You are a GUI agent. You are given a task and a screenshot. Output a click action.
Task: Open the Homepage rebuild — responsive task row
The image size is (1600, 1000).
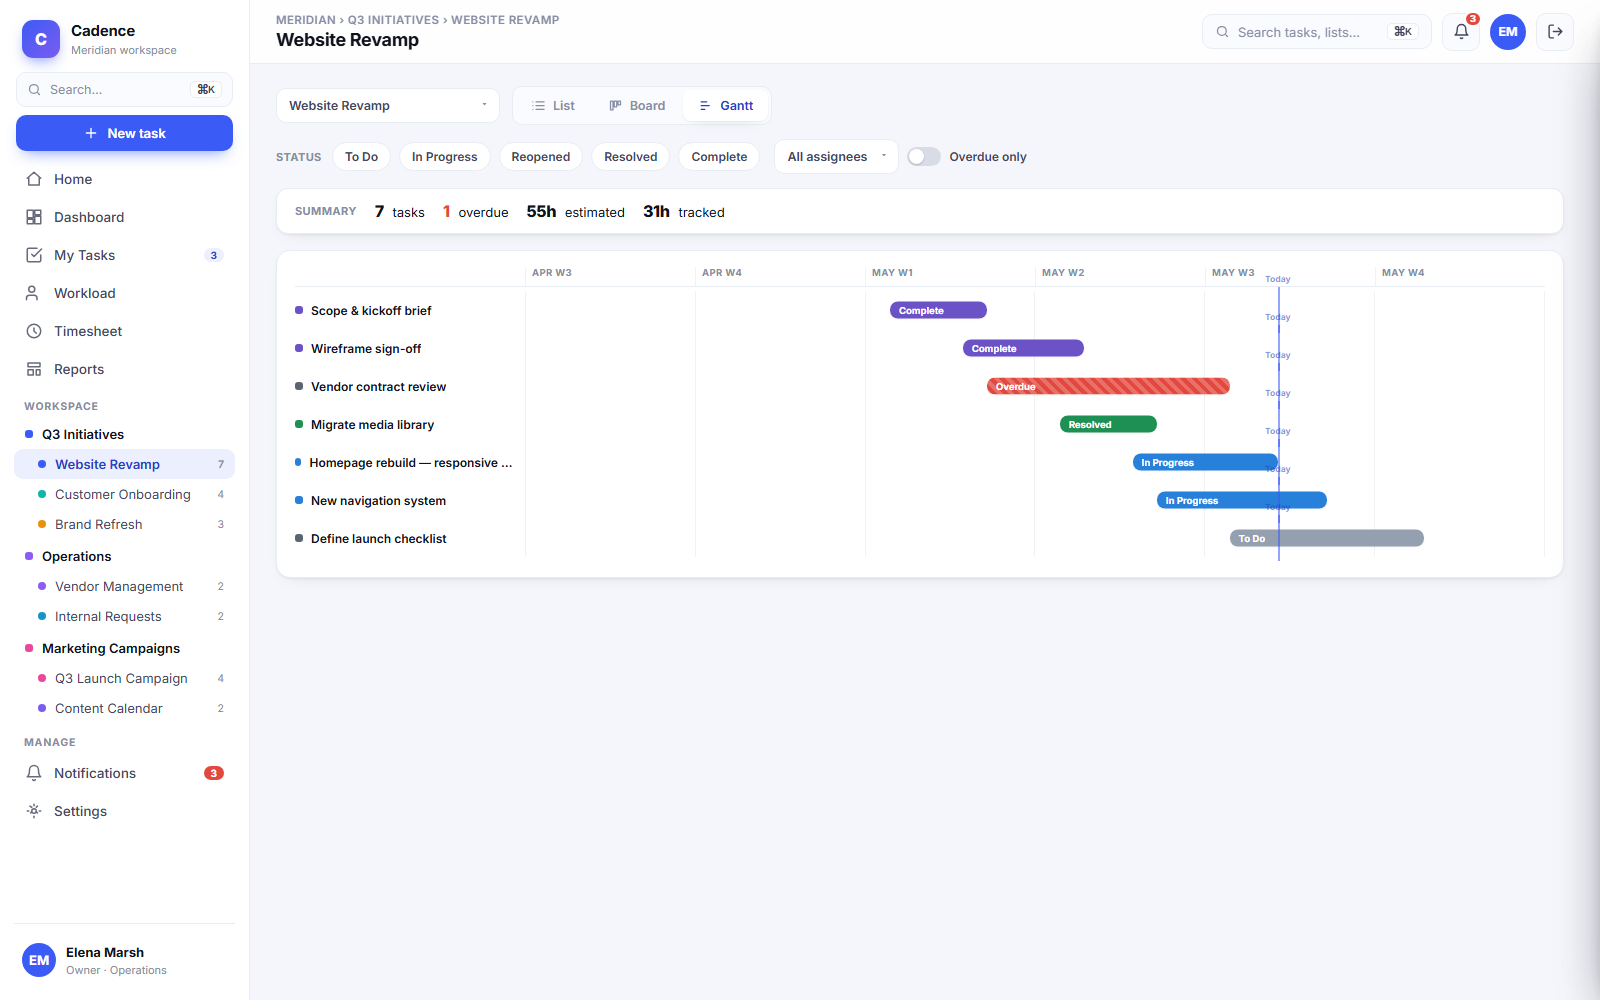click(x=404, y=463)
